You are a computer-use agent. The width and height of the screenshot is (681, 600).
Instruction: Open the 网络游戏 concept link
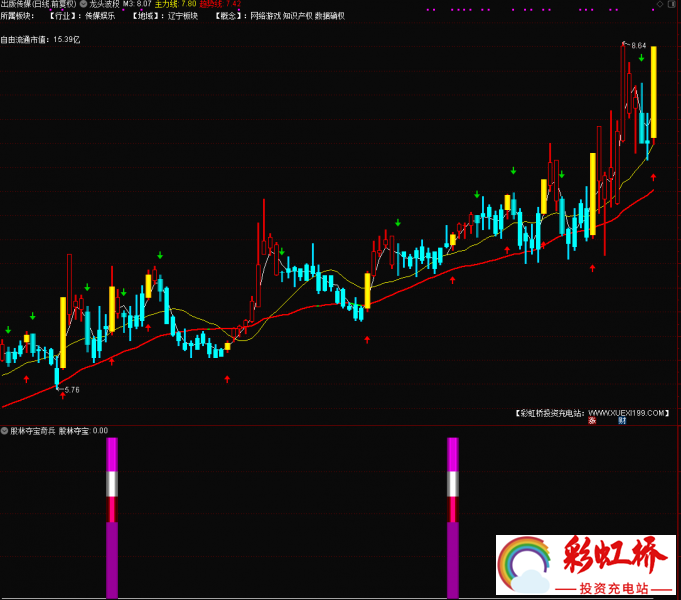(264, 17)
